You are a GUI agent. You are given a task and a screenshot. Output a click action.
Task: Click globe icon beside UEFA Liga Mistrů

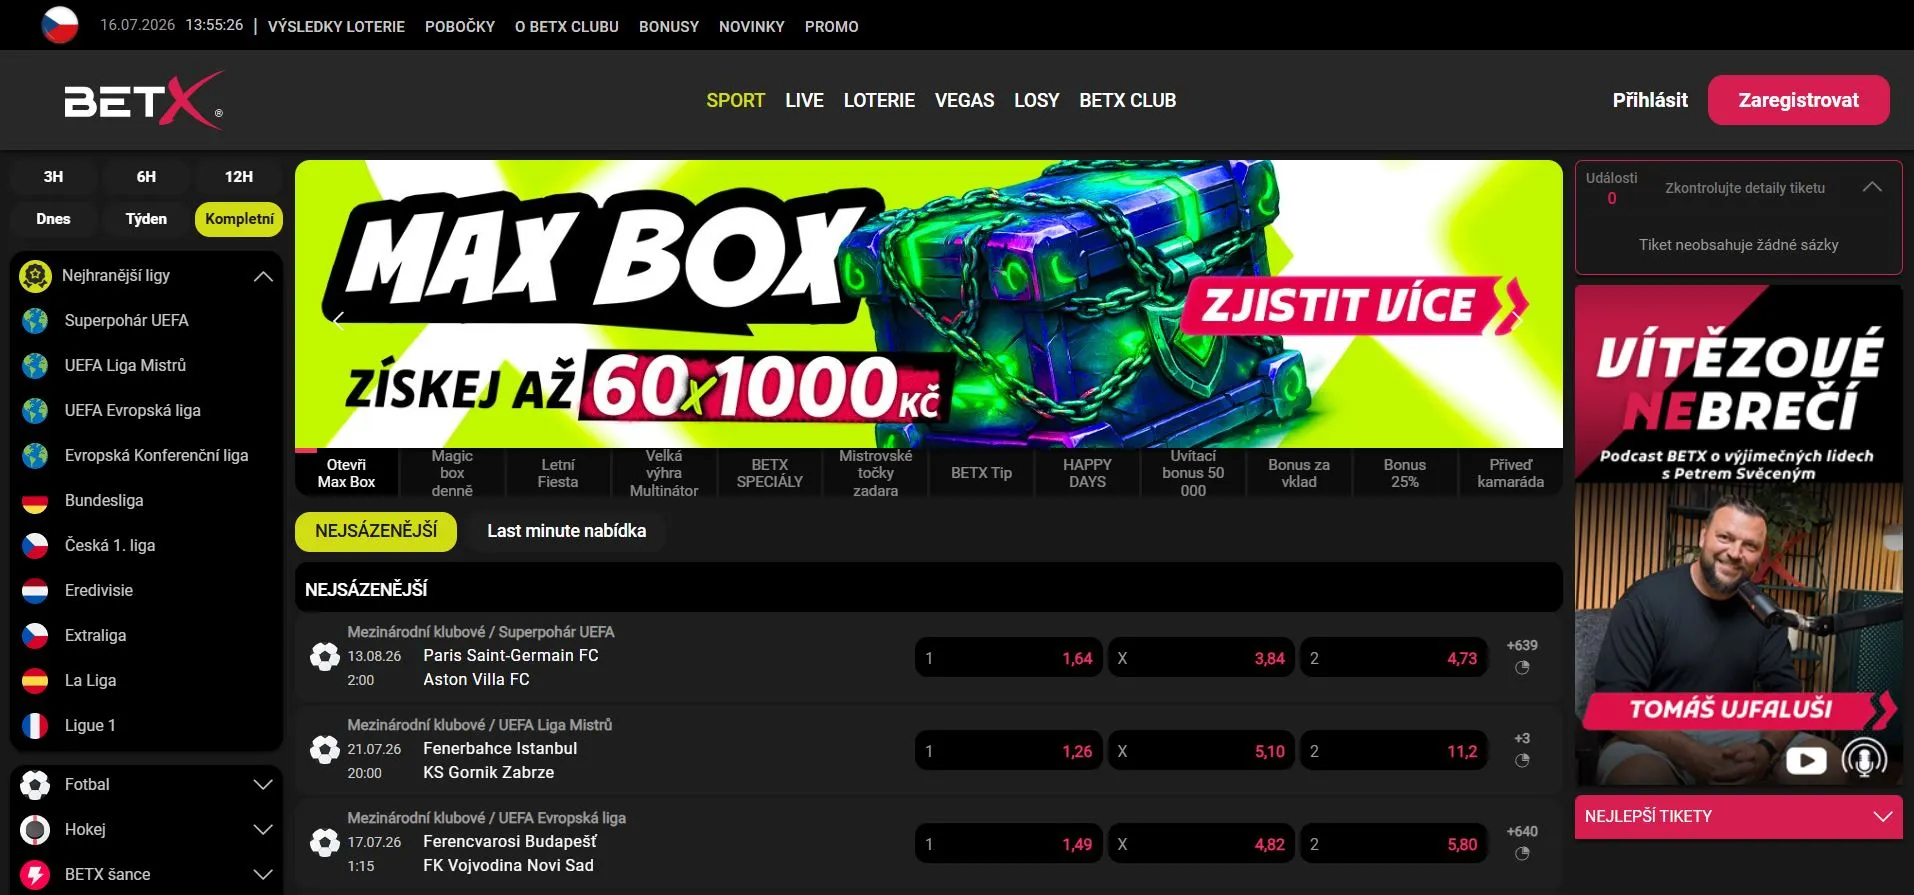35,366
